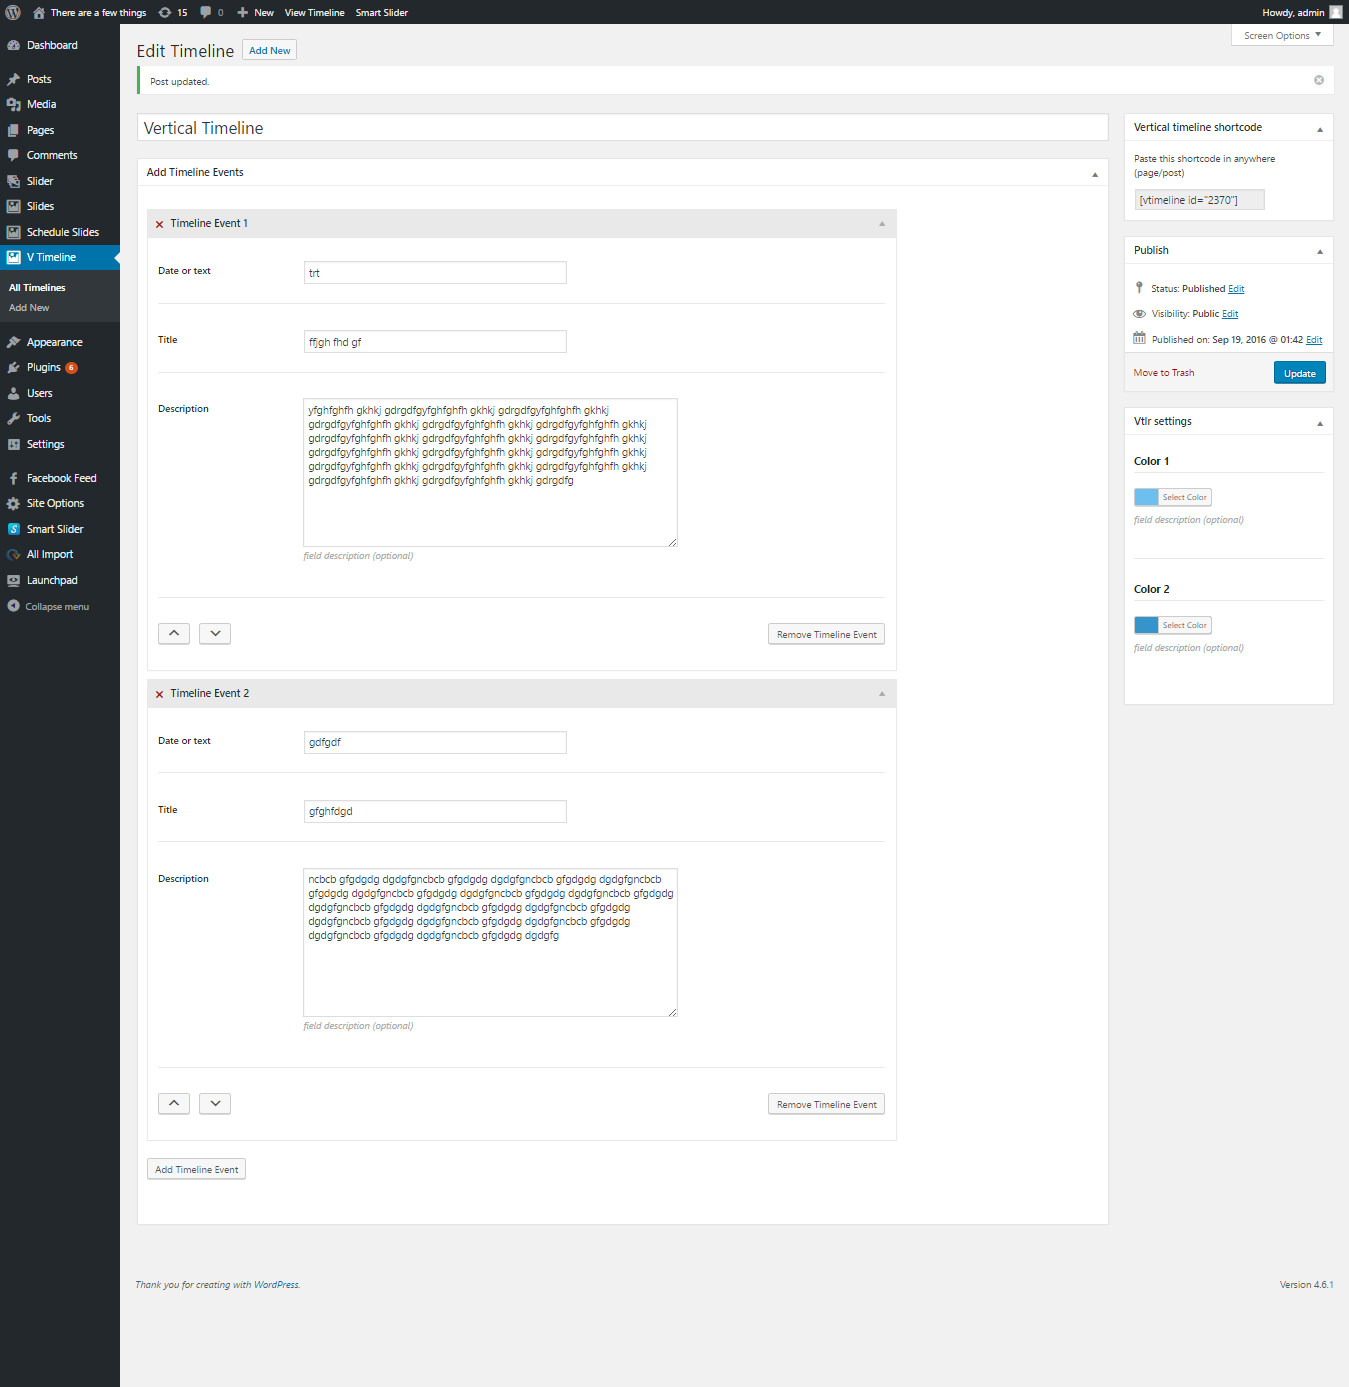
Task: Move Timeline Event 1 up
Action: pyautogui.click(x=174, y=633)
